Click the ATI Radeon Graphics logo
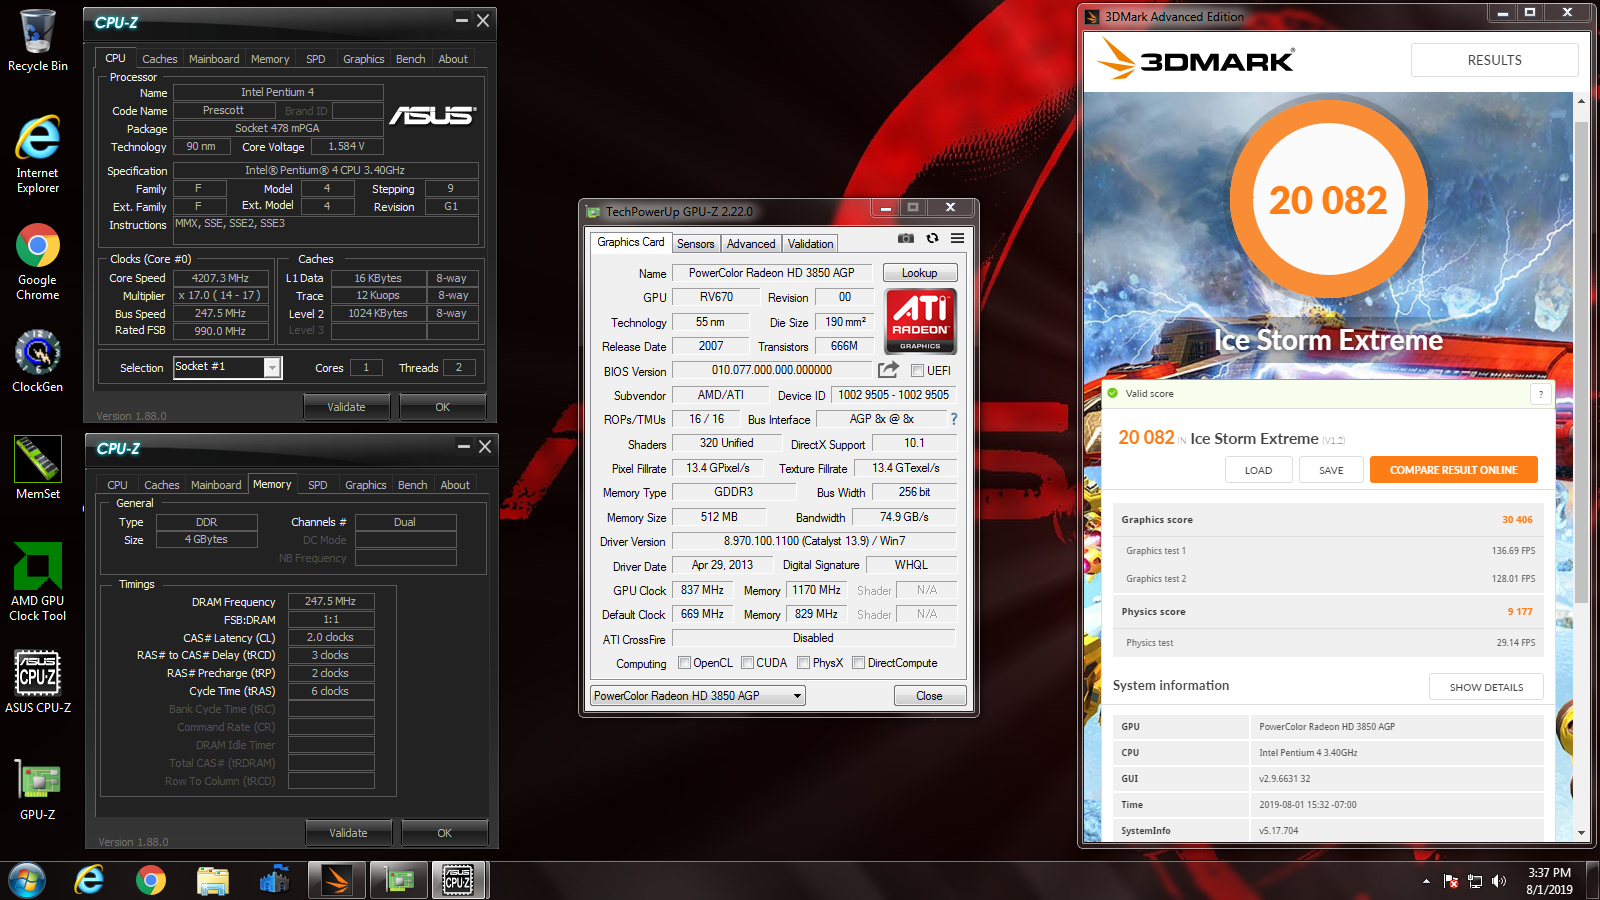This screenshot has width=1600, height=900. [921, 321]
